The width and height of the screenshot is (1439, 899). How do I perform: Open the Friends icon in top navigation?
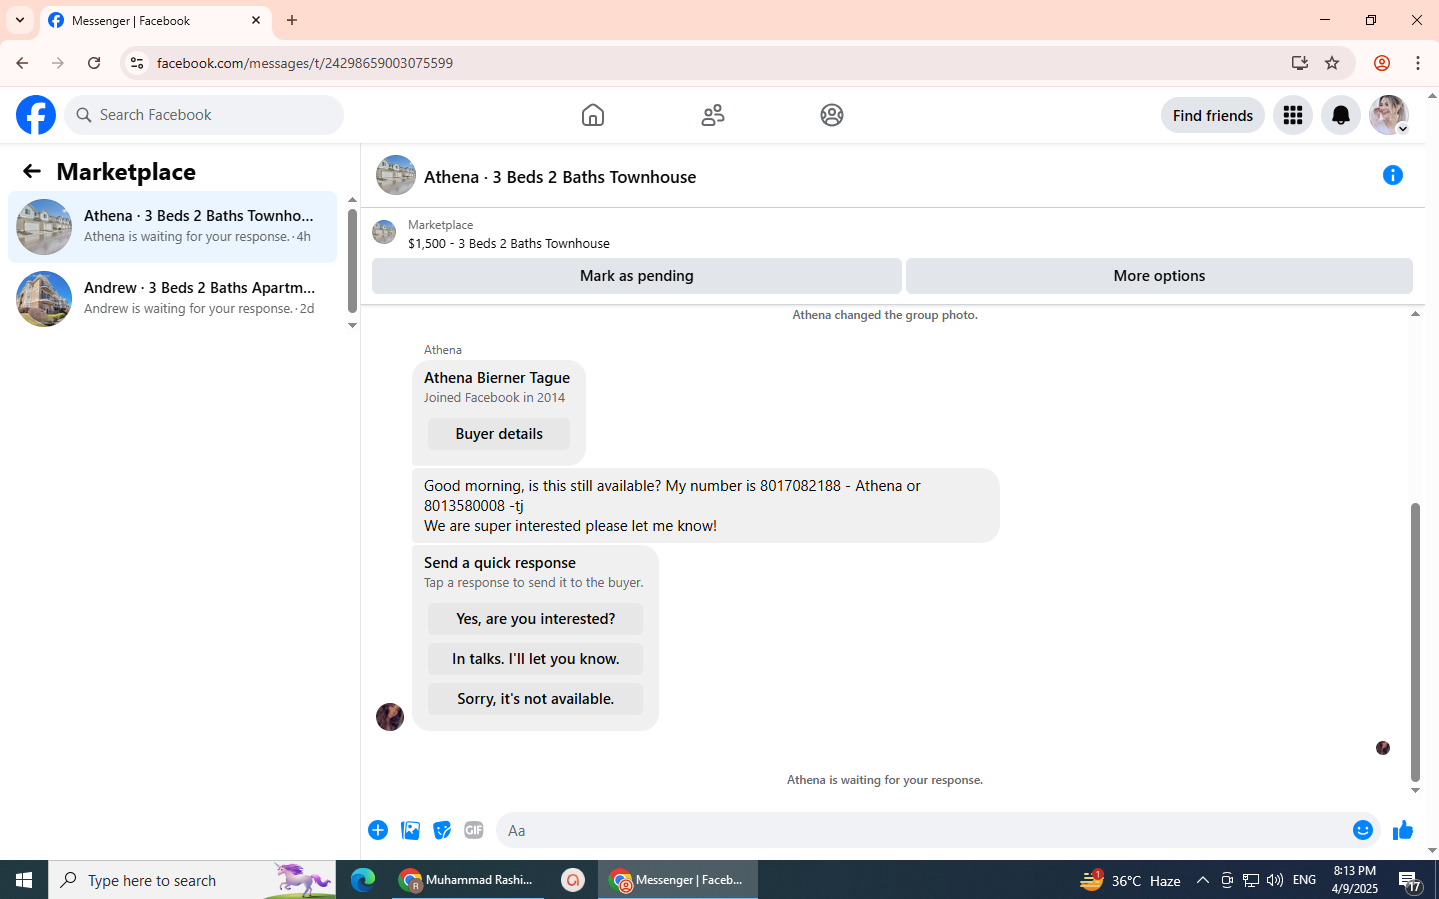(x=713, y=115)
